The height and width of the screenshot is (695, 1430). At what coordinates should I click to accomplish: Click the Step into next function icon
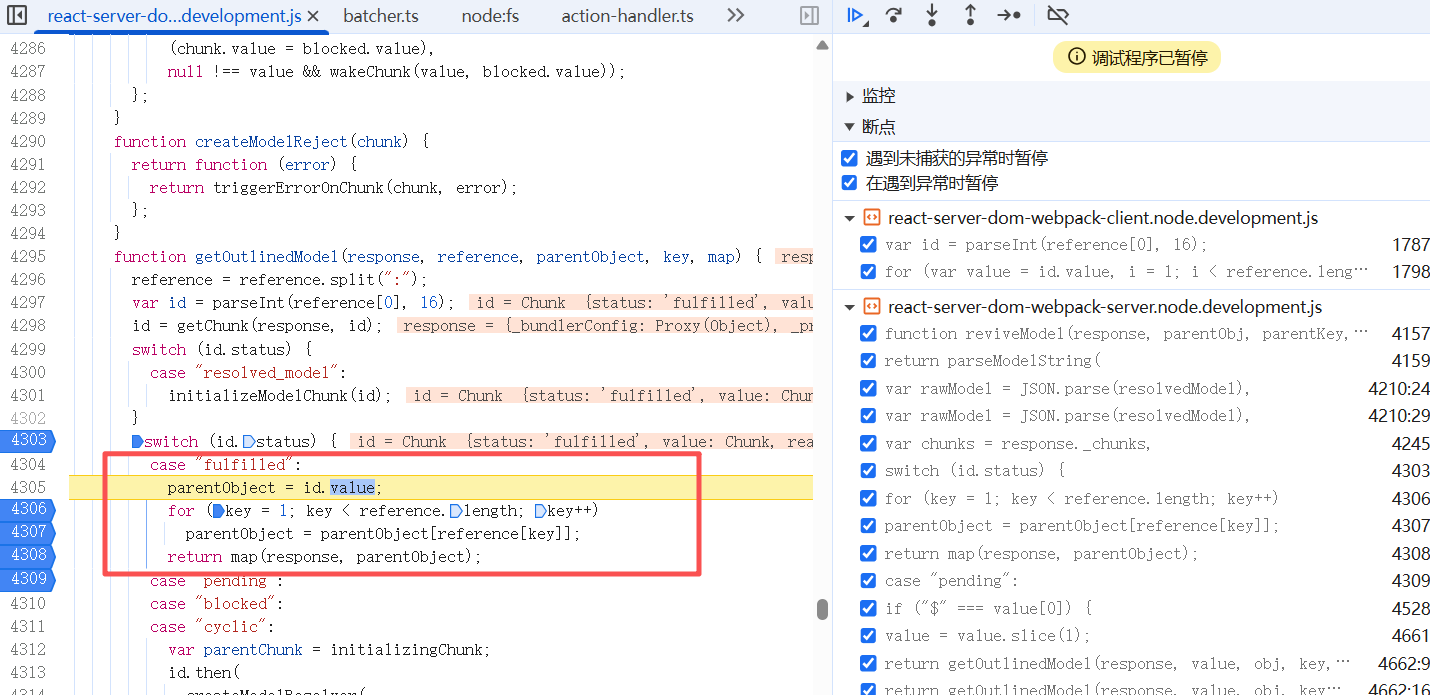pos(932,15)
